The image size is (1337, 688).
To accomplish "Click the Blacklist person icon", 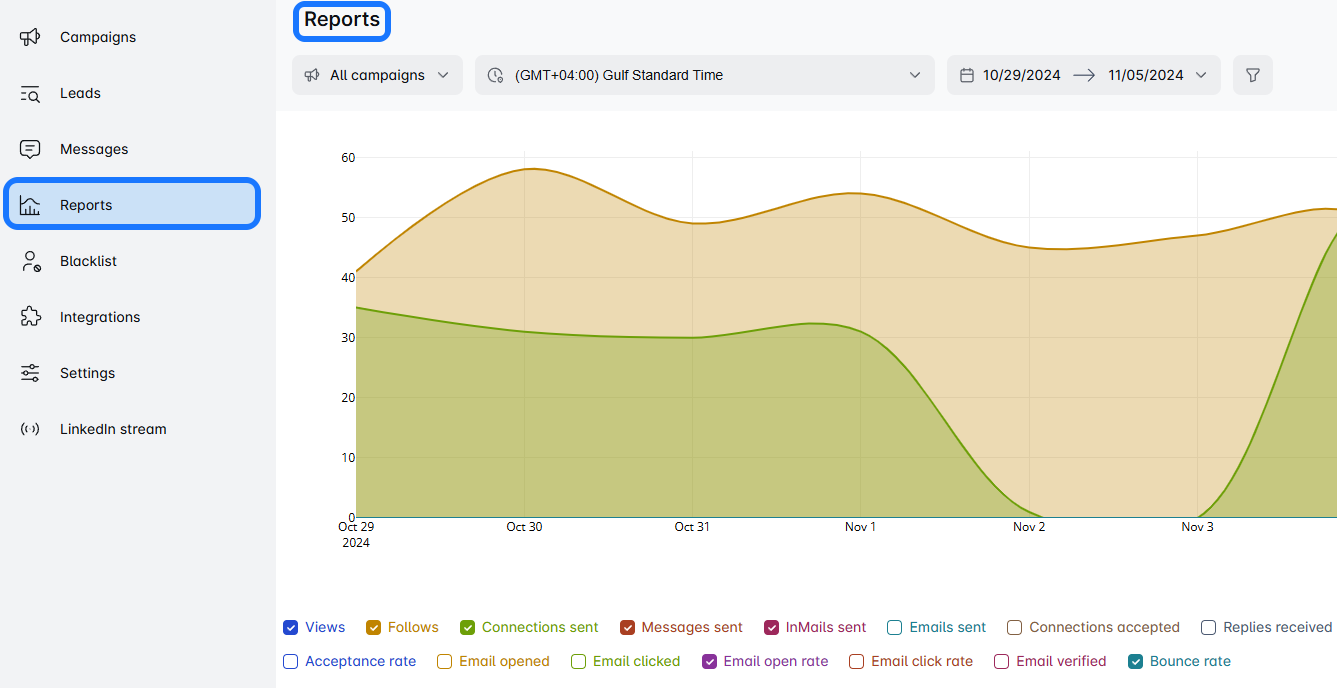I will coord(30,262).
